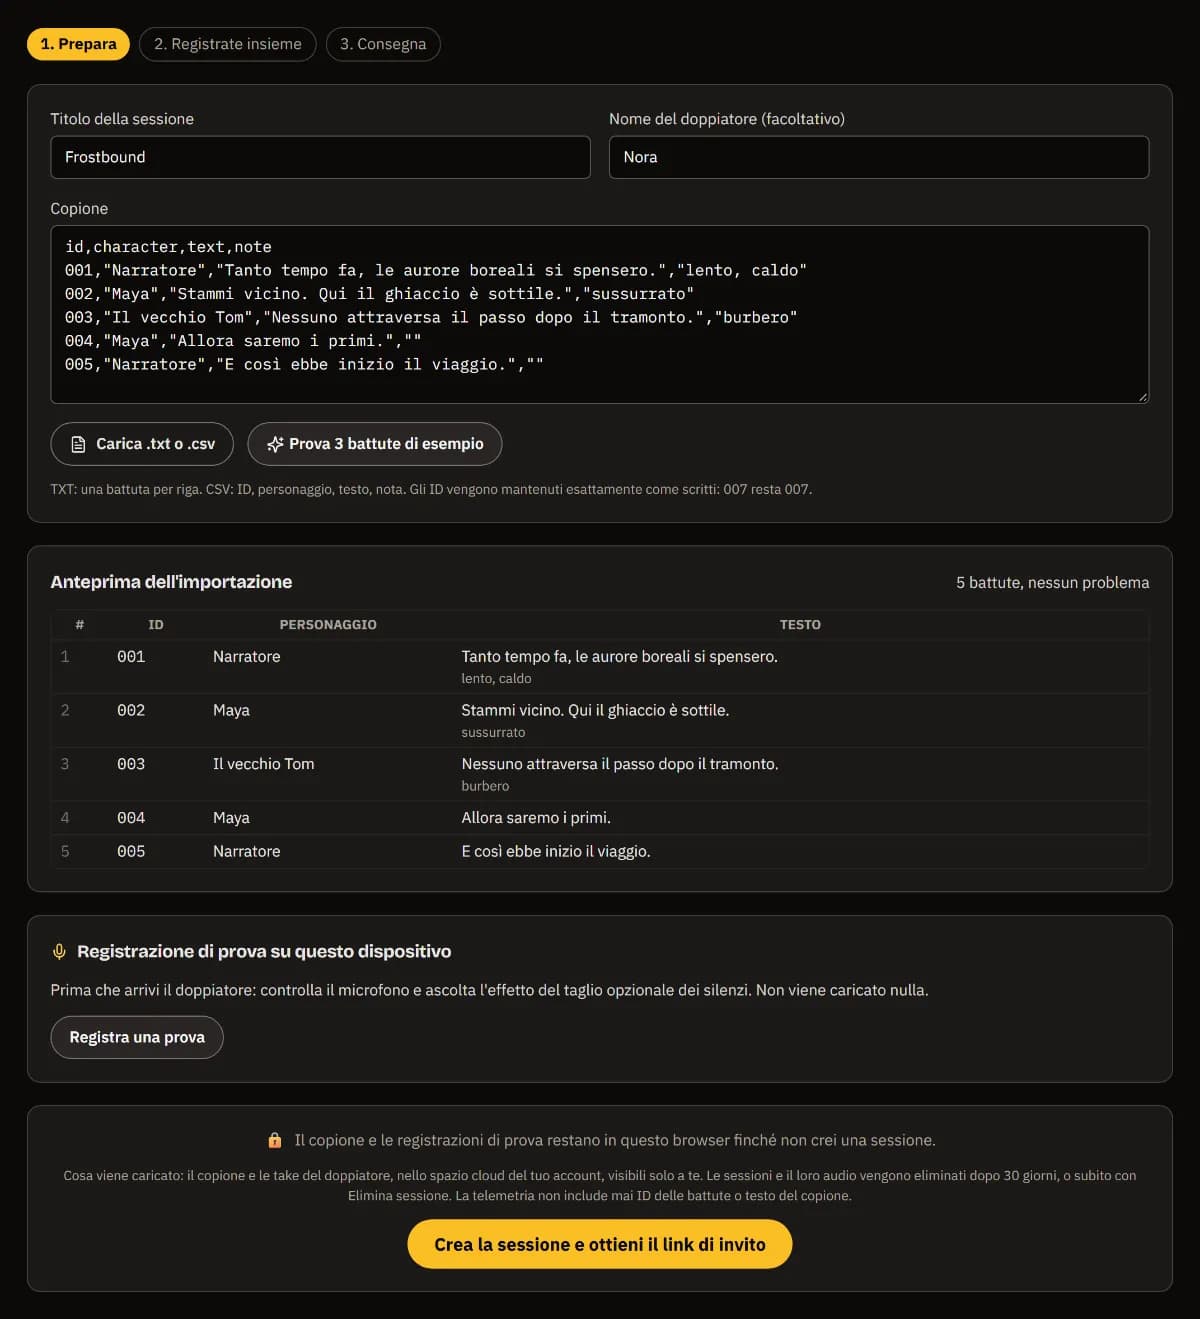This screenshot has height=1319, width=1200.
Task: Click the 'Cosa viene caricato' disclosure text
Action: pyautogui.click(x=600, y=1185)
